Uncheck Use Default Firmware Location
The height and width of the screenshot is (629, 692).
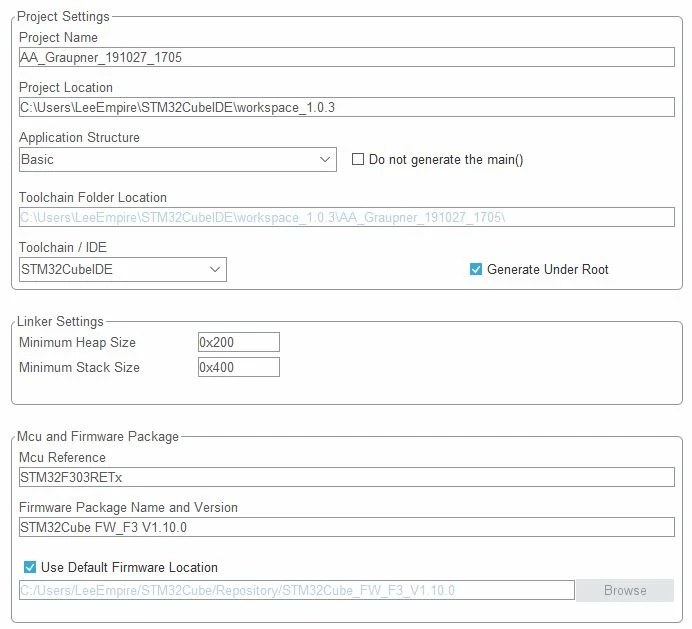30,567
